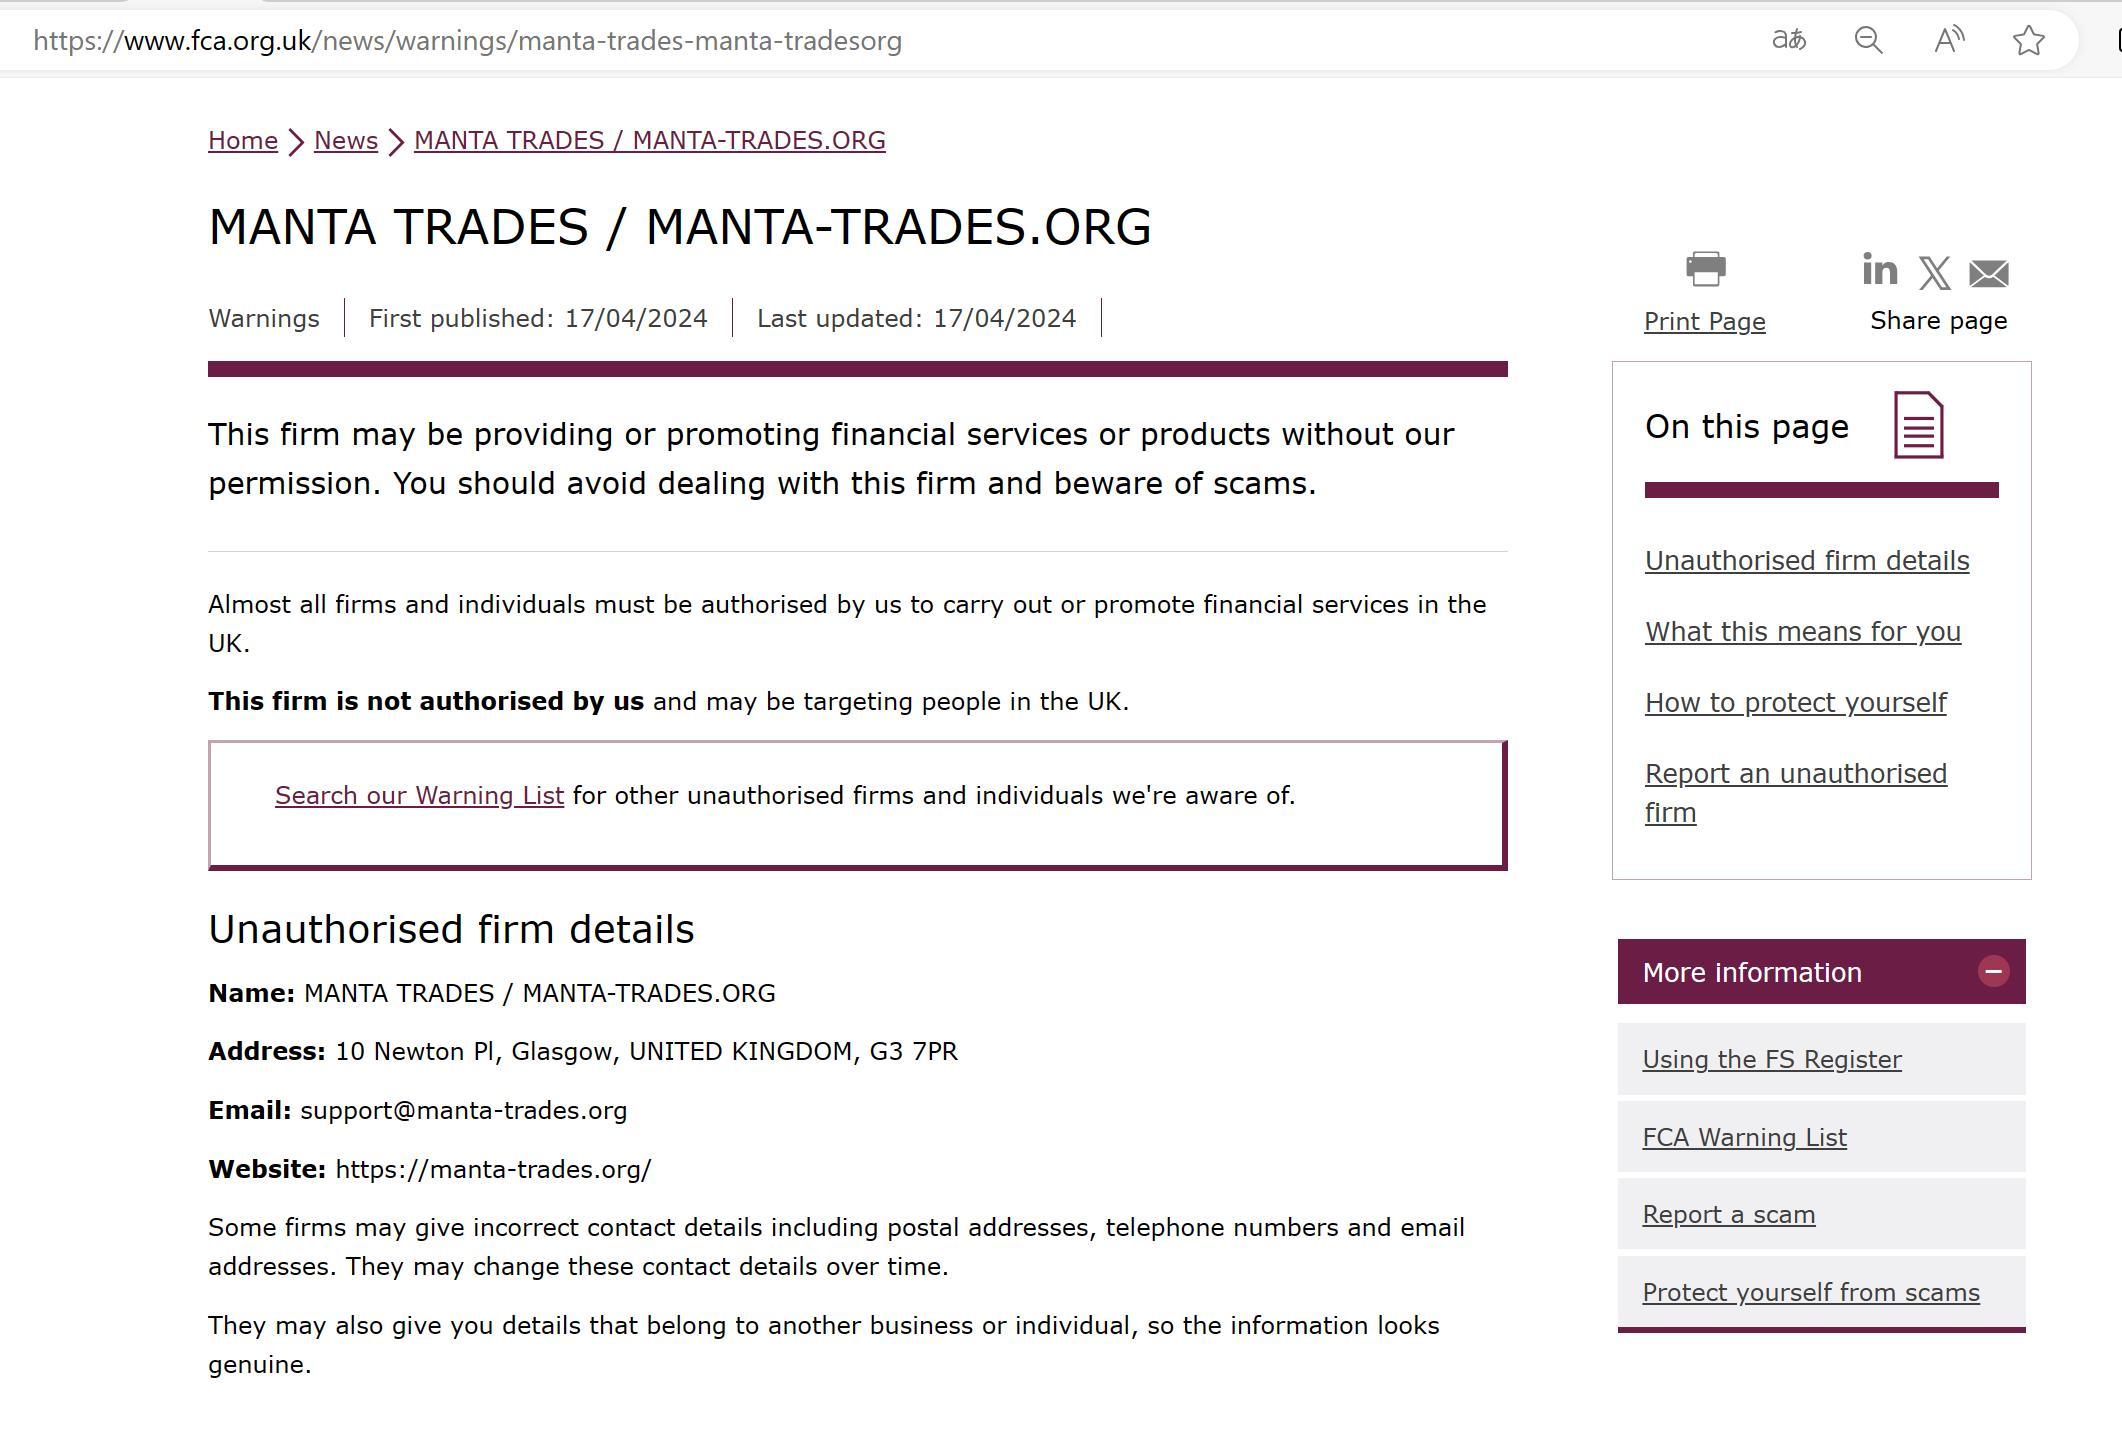Open the News breadcrumb link

(346, 140)
